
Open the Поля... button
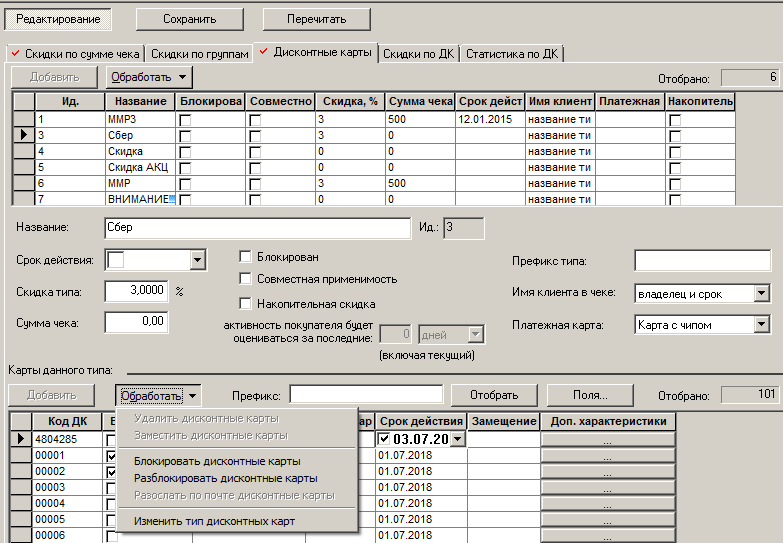pos(590,395)
